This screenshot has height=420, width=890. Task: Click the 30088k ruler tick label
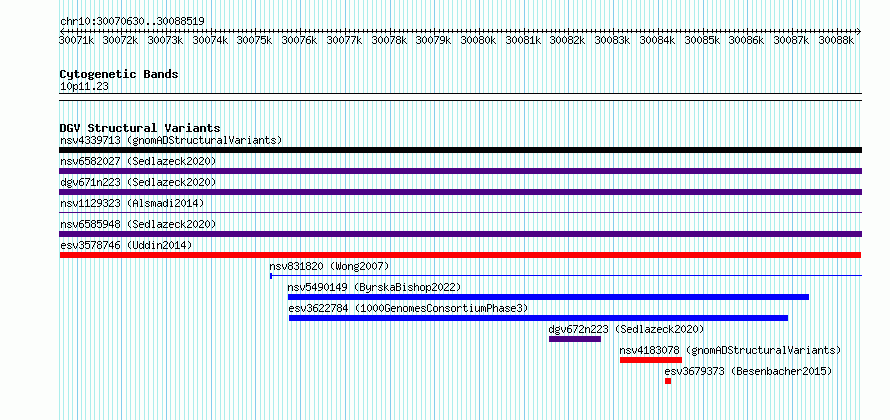coord(836,40)
